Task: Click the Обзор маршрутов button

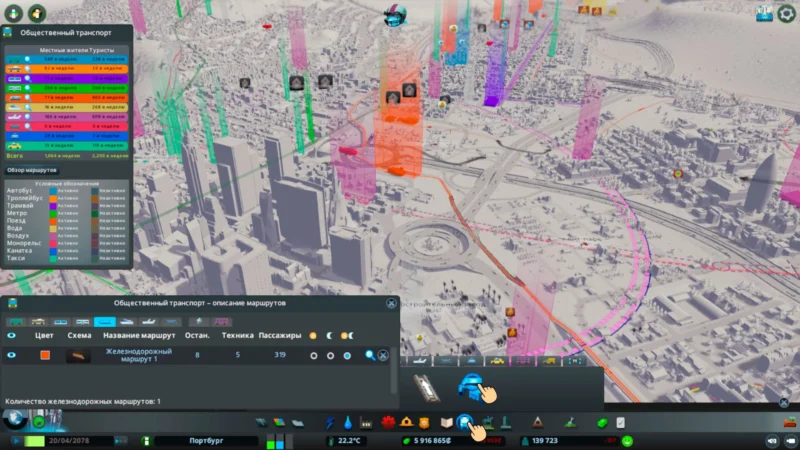Action: [32, 170]
